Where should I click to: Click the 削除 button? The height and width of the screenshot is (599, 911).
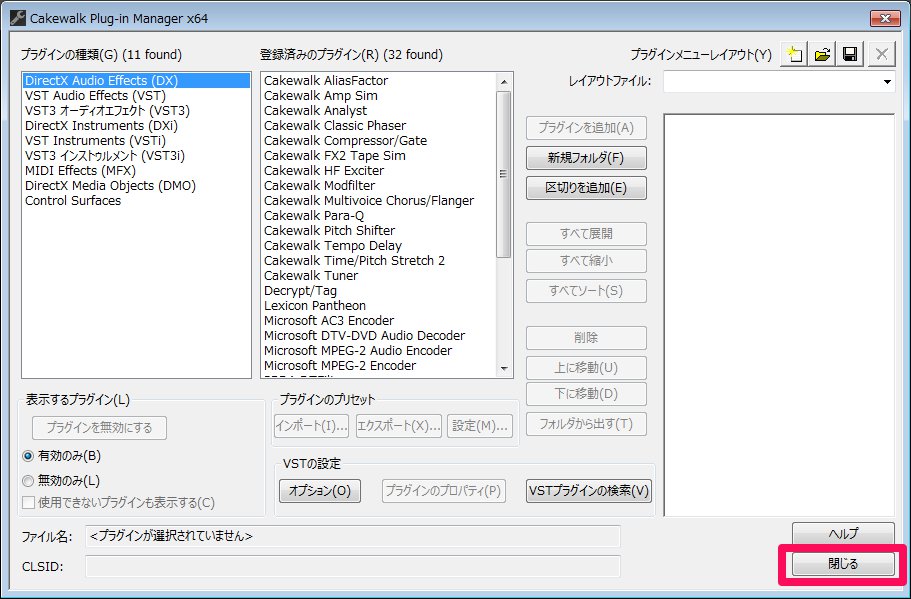click(586, 338)
